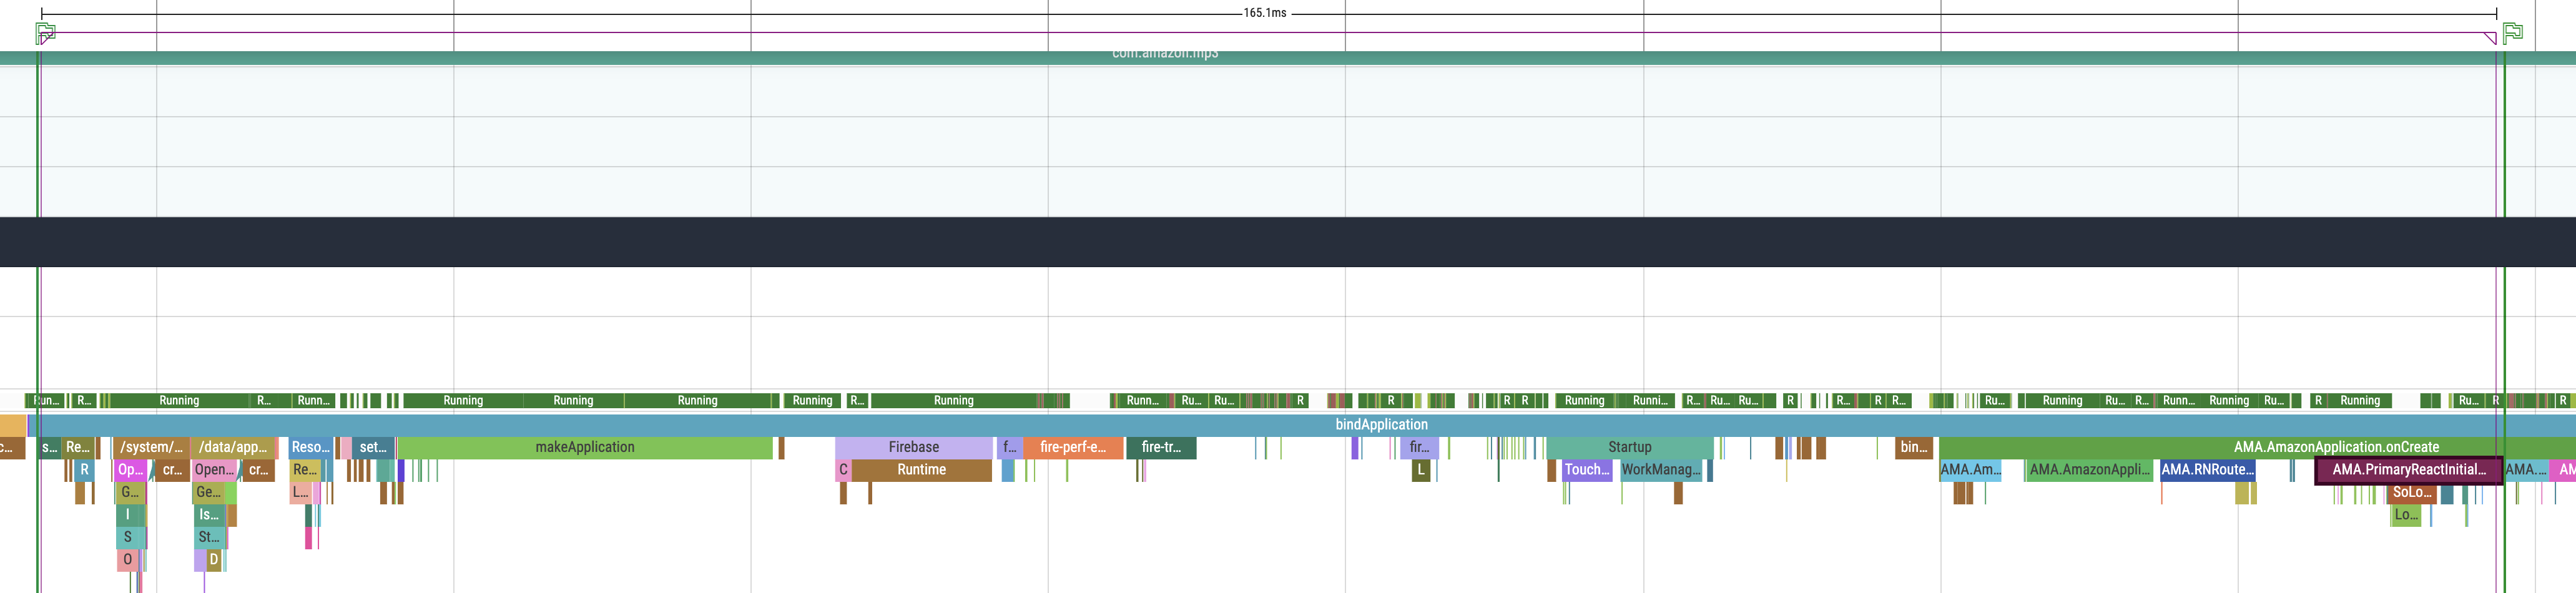The height and width of the screenshot is (593, 2576).
Task: Select the Runtime slice under Firebase
Action: 920,470
